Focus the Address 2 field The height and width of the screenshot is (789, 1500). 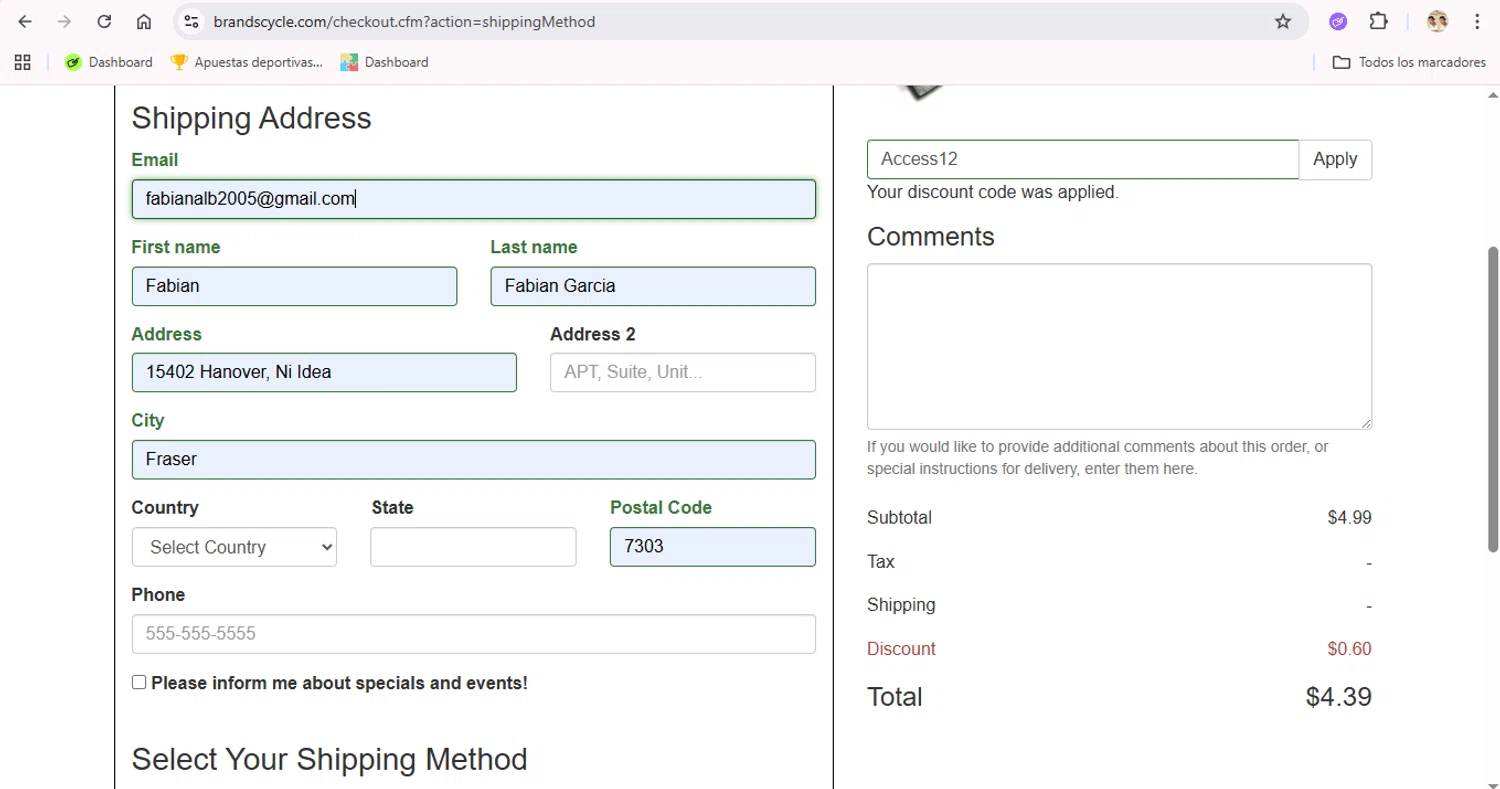pos(682,372)
